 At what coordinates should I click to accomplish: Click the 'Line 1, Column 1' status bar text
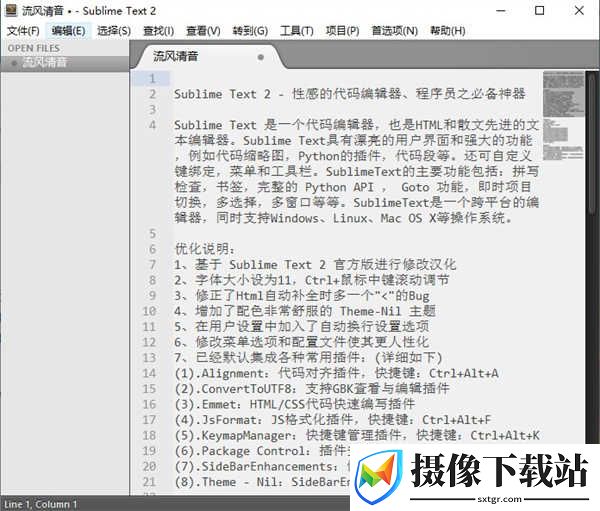tap(41, 504)
